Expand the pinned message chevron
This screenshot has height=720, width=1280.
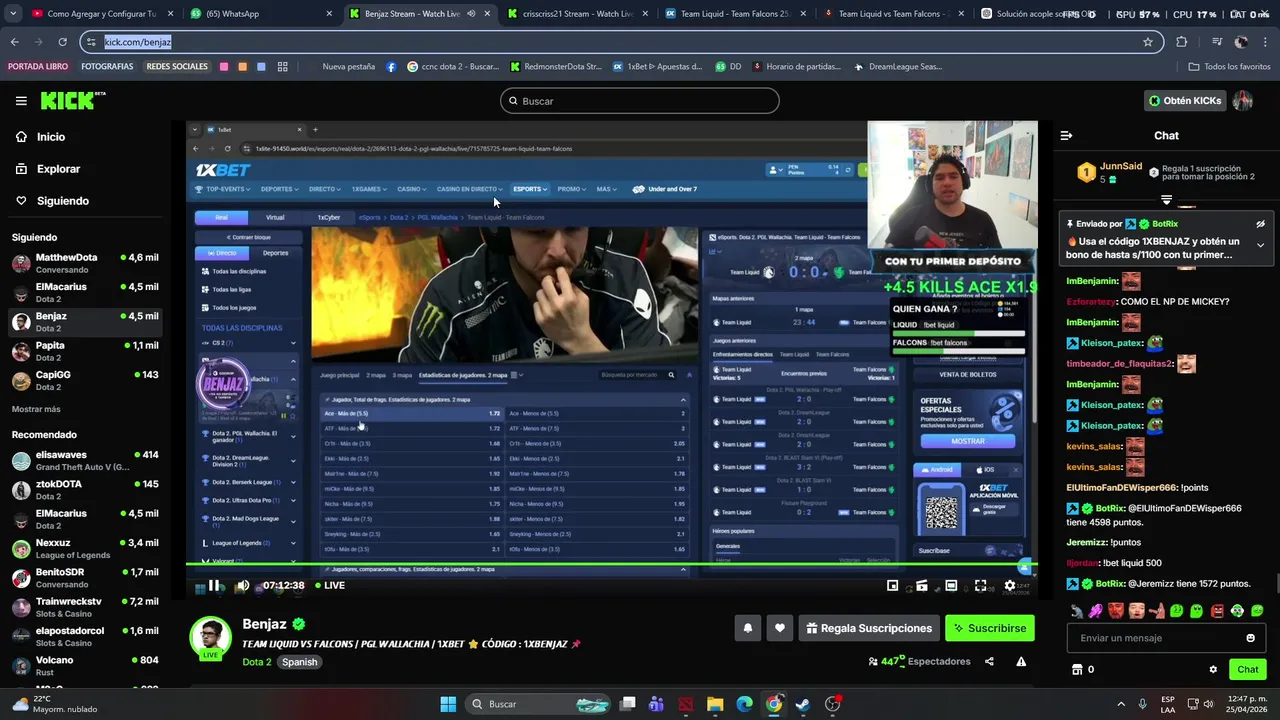(x=1260, y=245)
